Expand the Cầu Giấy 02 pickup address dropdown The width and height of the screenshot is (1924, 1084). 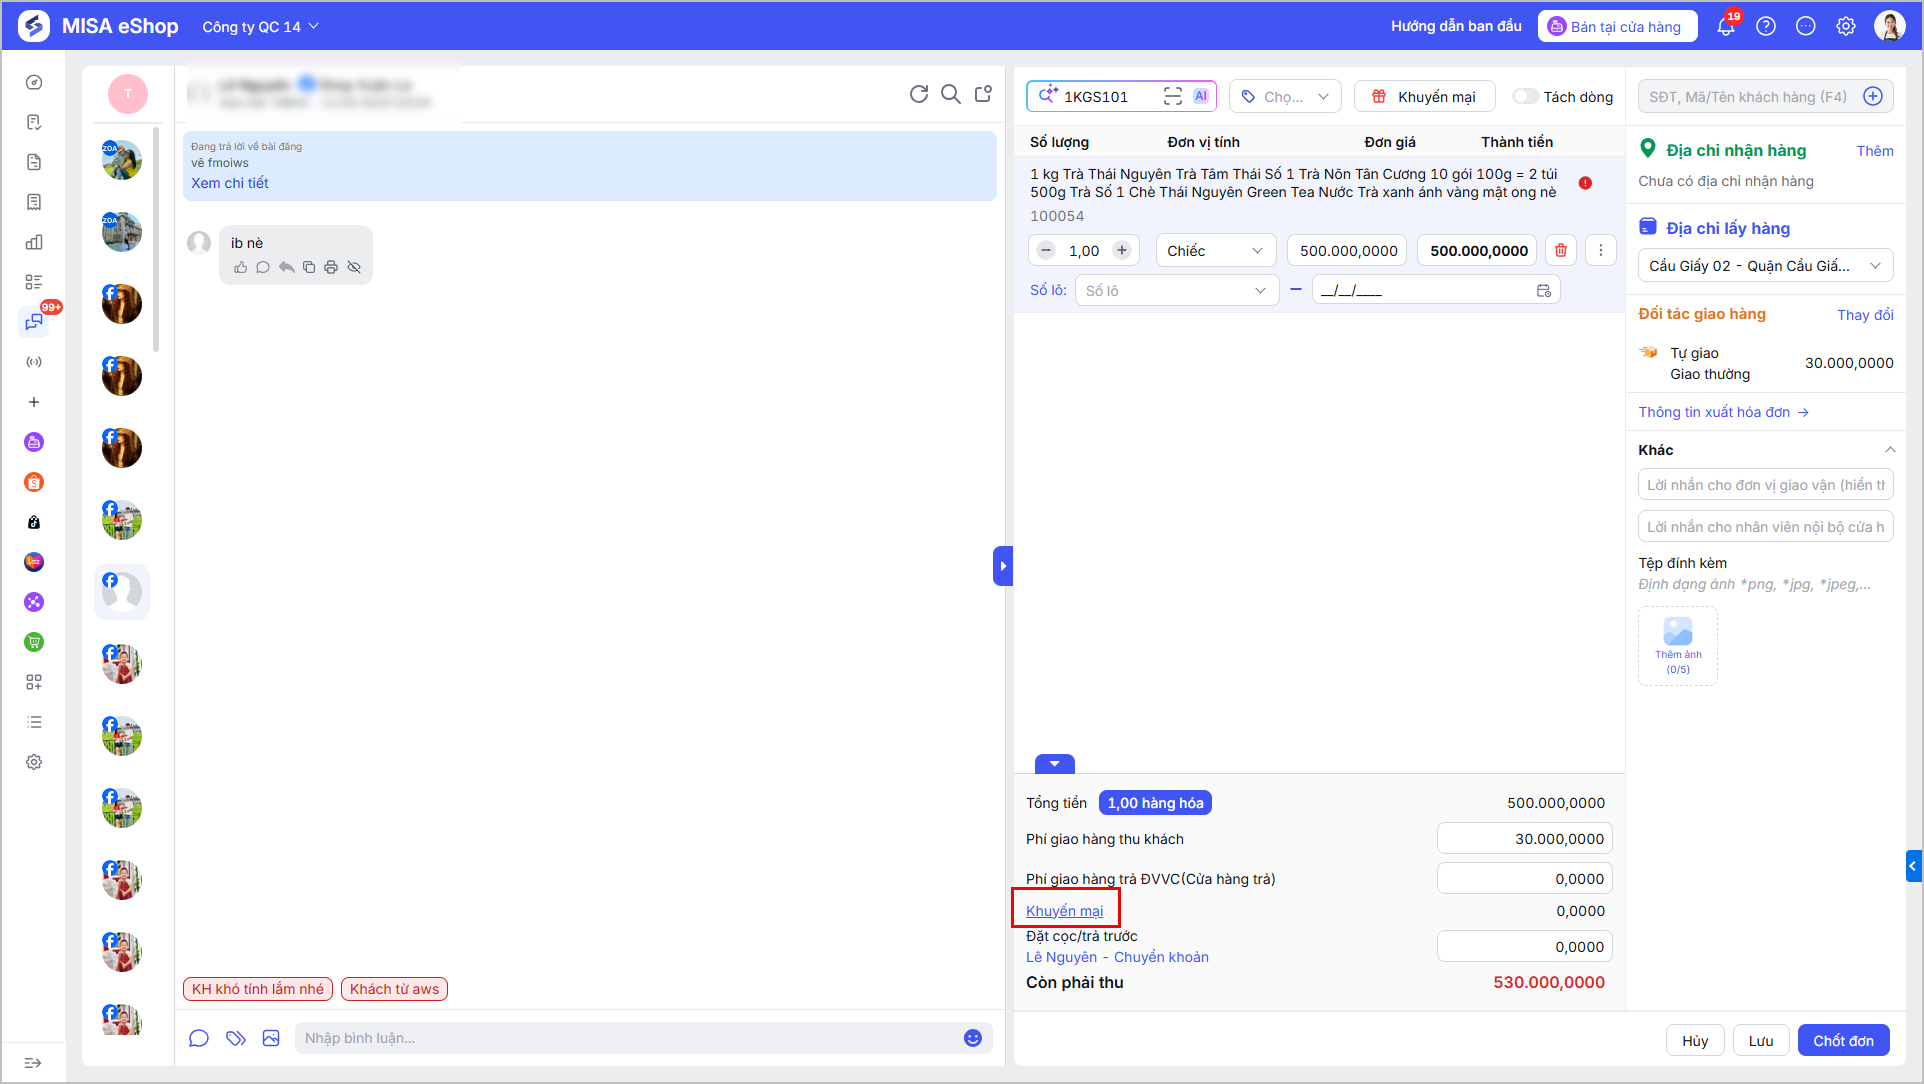[1765, 265]
